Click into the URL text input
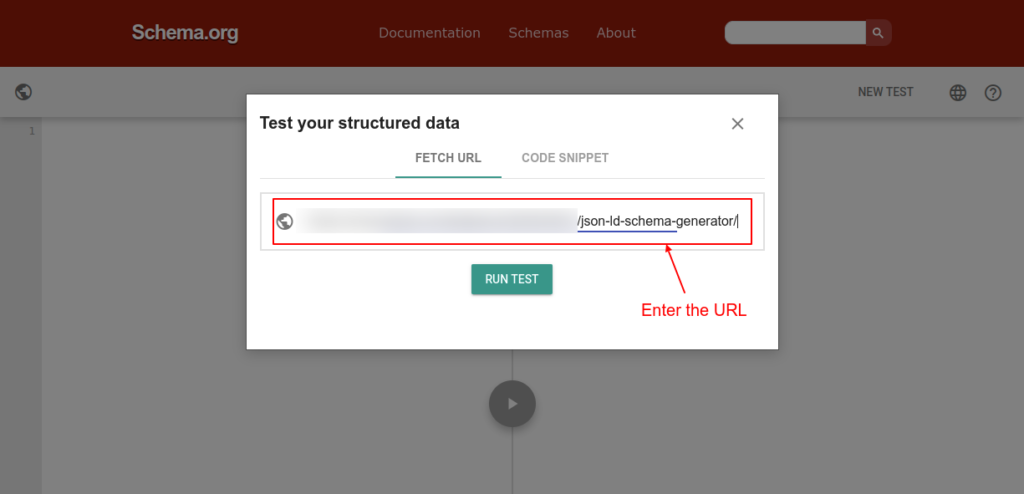 pyautogui.click(x=520, y=221)
